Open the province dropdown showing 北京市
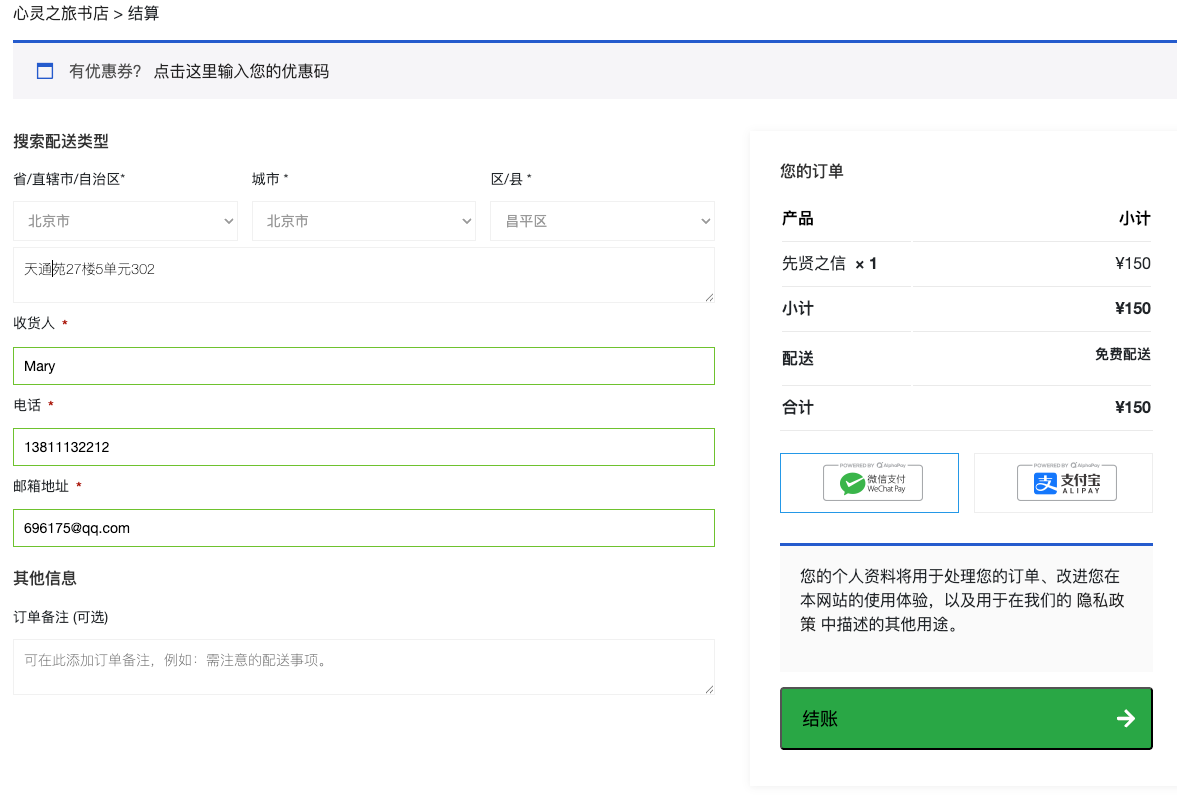Image resolution: width=1177 pixels, height=806 pixels. pos(125,221)
